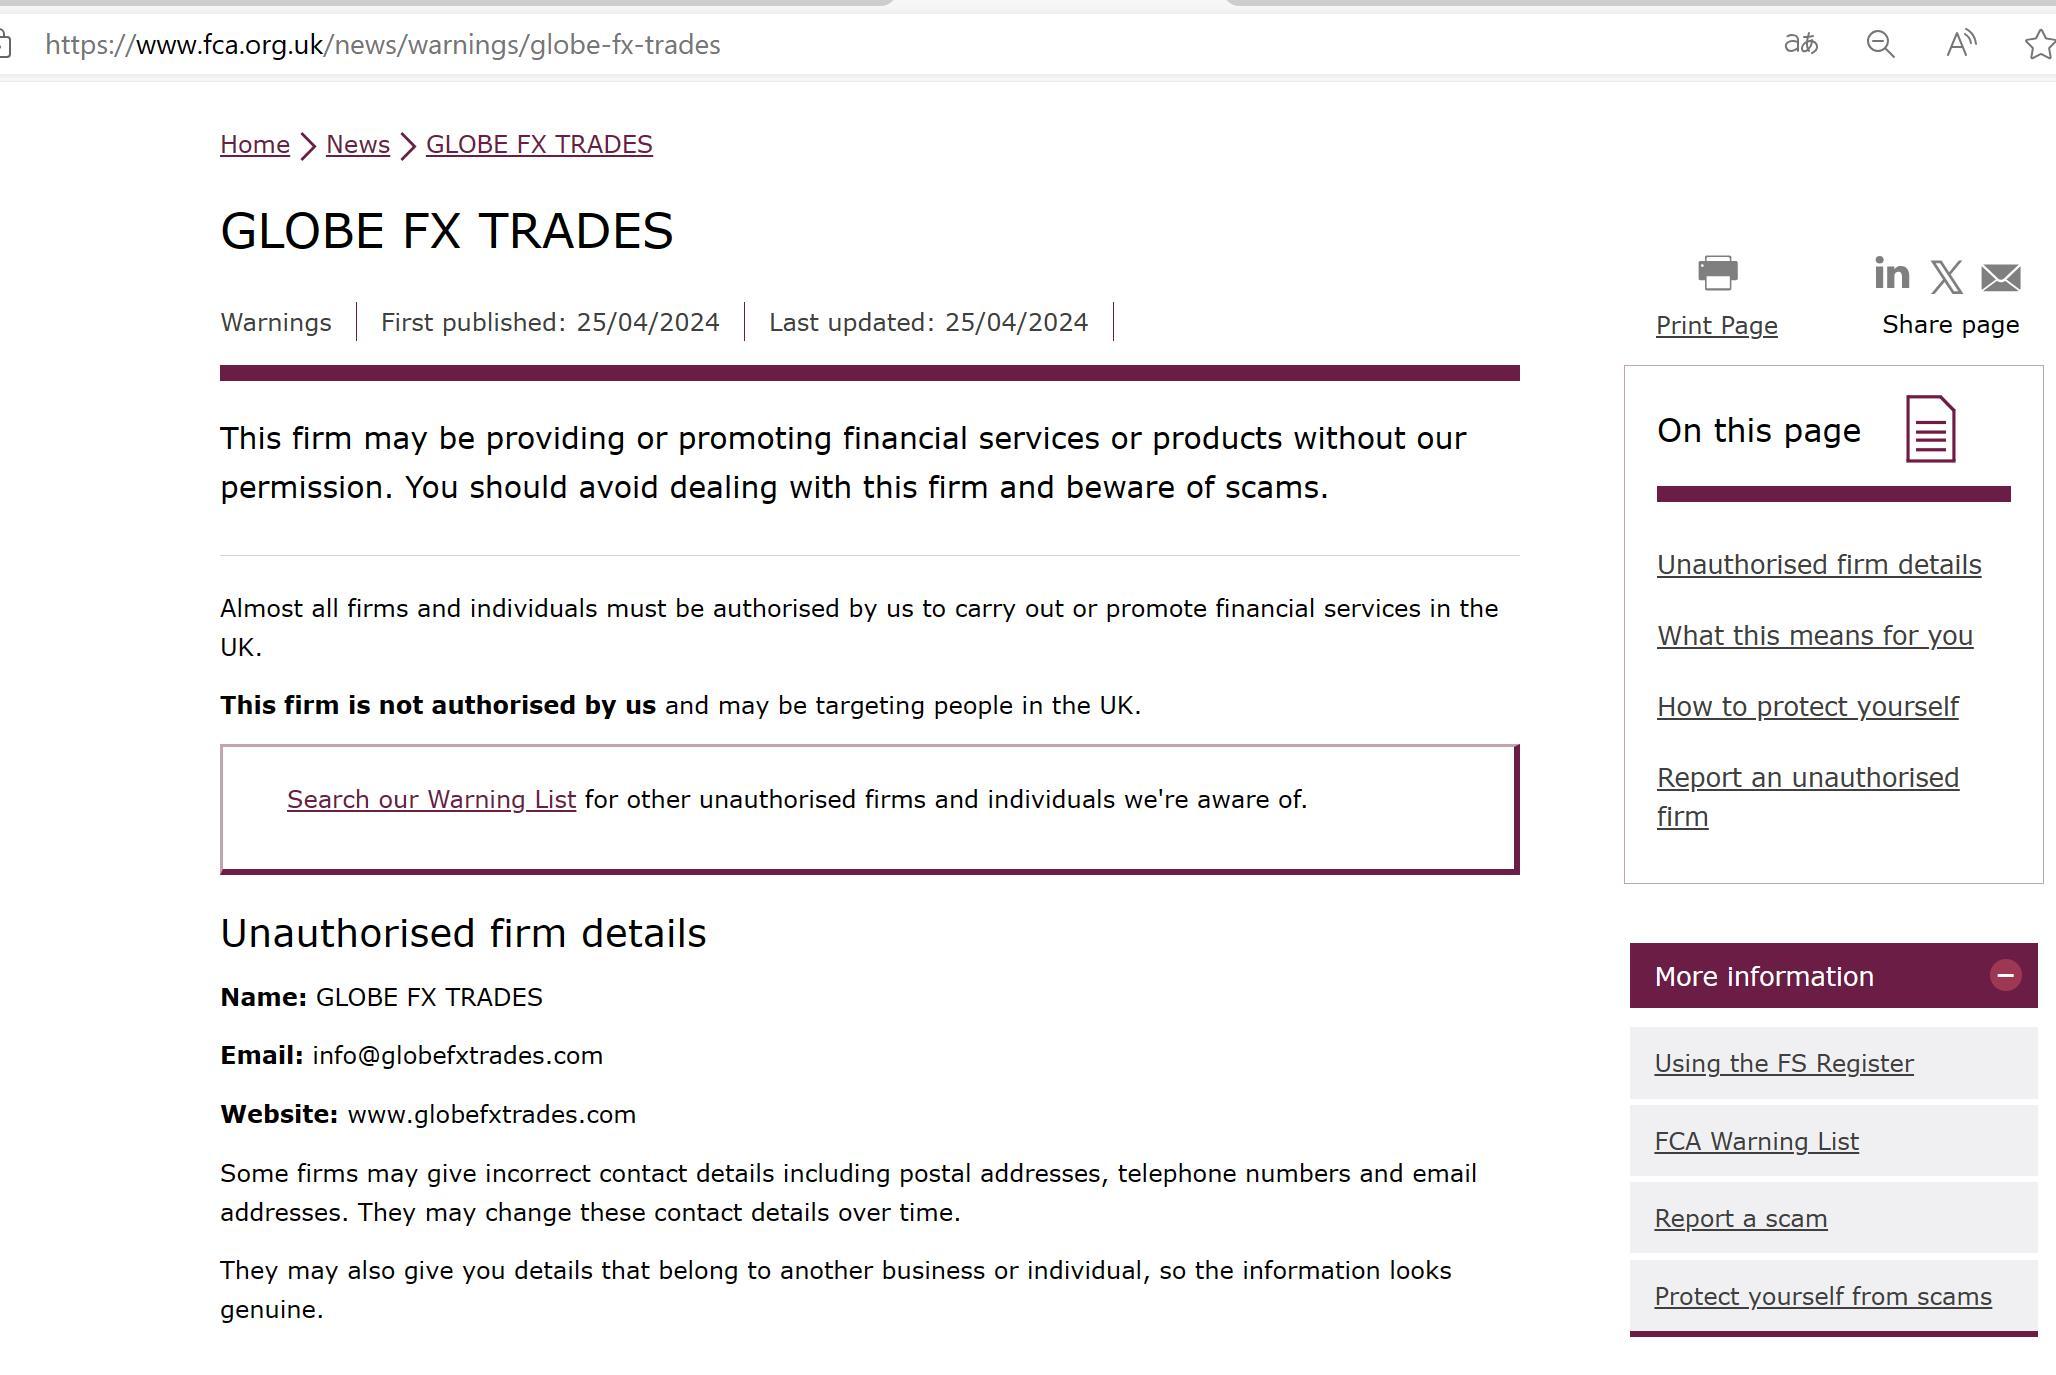Screen dimensions: 2056x1375
Task: Open the News breadcrumb link
Action: pyautogui.click(x=358, y=145)
